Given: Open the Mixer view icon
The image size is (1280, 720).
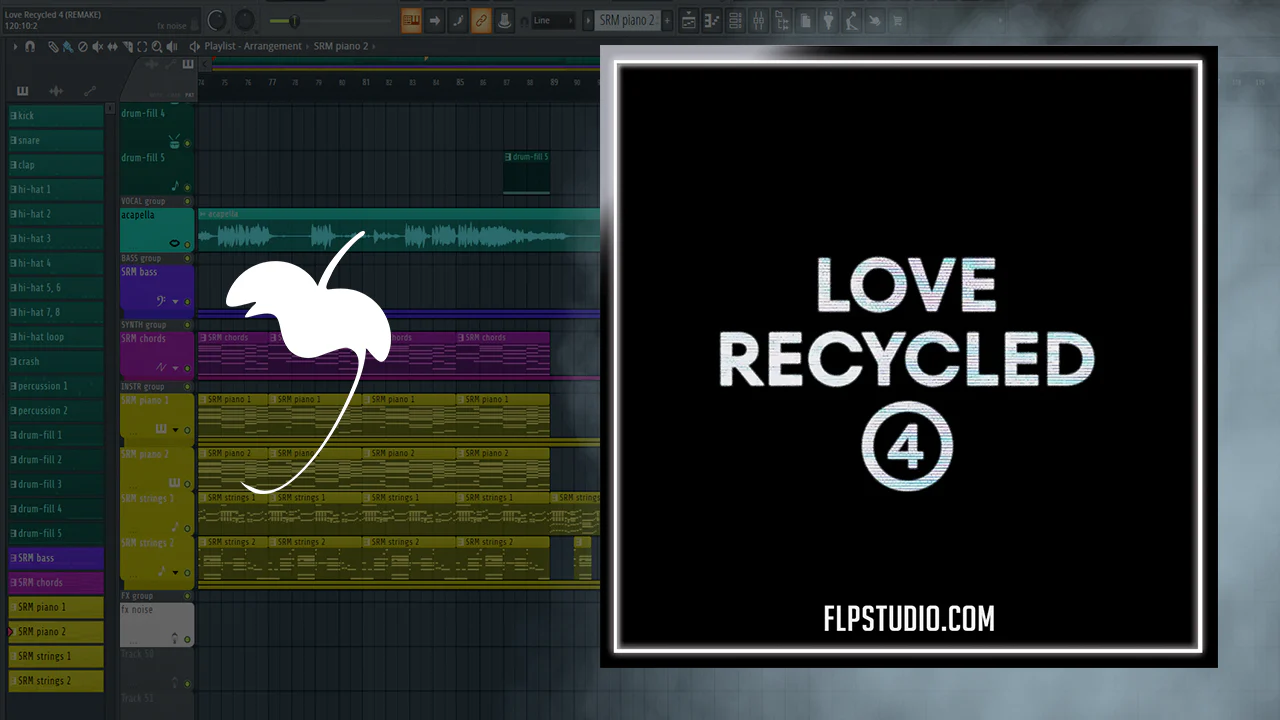Looking at the screenshot, I should pos(758,20).
